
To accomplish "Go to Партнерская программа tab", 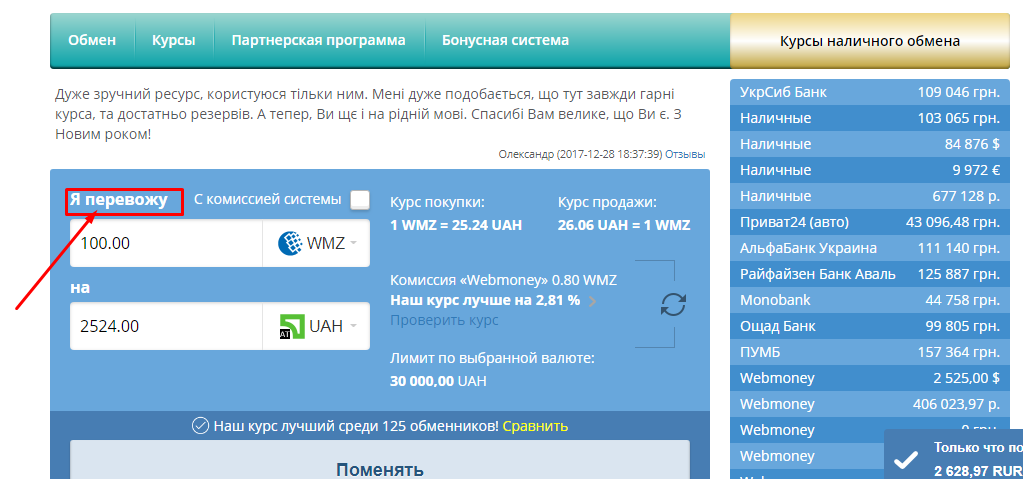I will [x=318, y=40].
